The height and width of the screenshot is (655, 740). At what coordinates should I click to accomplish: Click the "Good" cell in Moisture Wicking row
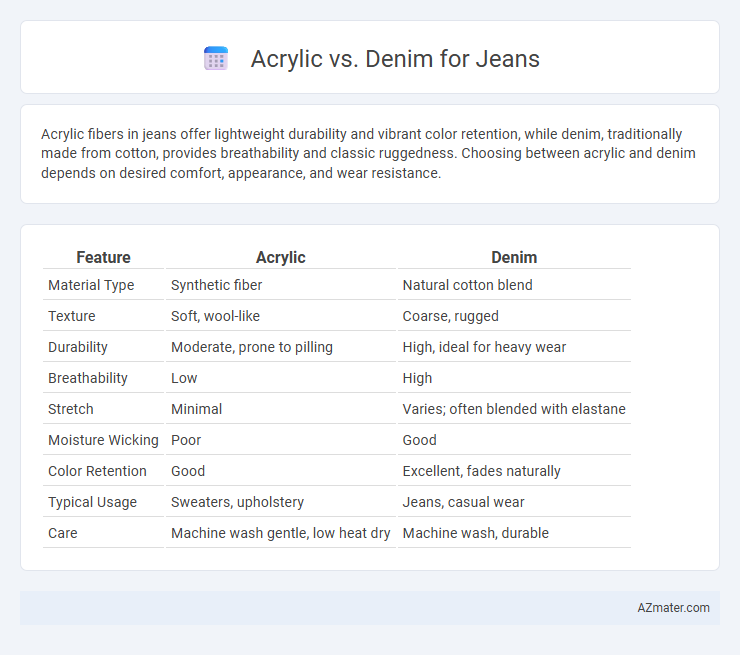pos(419,440)
